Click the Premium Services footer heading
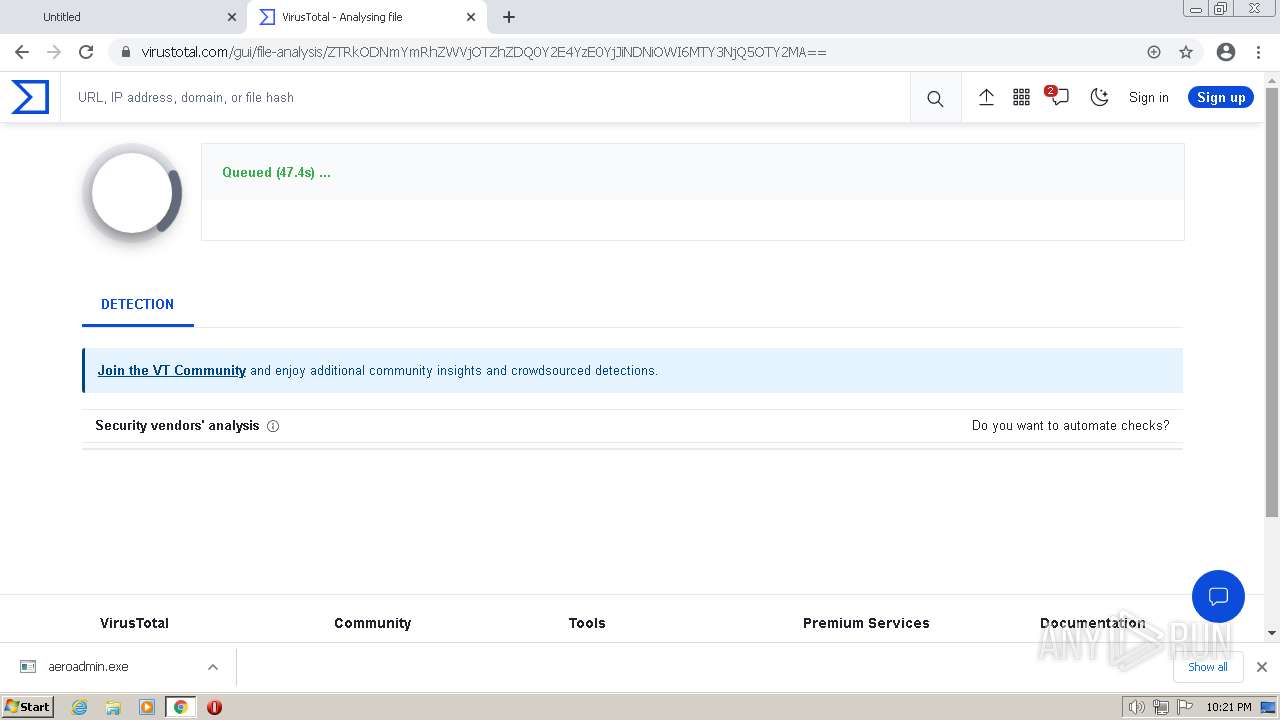The image size is (1280, 720). click(866, 623)
